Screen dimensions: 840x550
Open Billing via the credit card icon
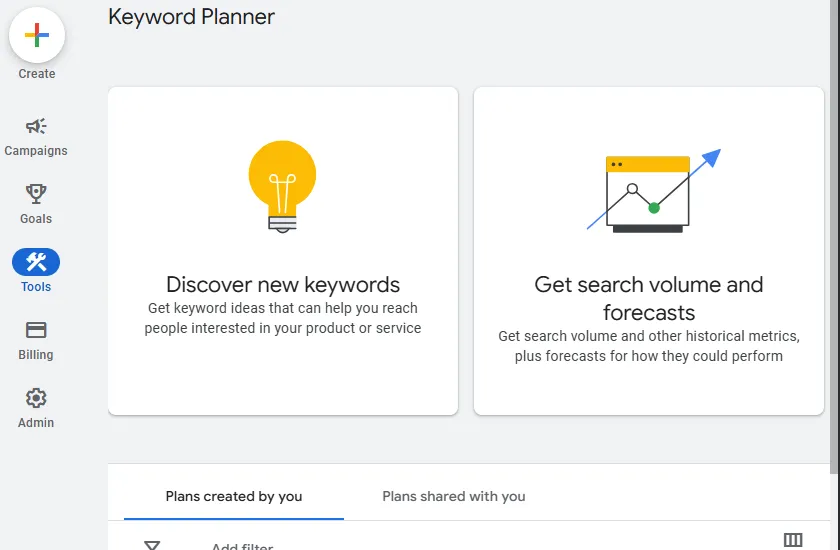(x=36, y=330)
